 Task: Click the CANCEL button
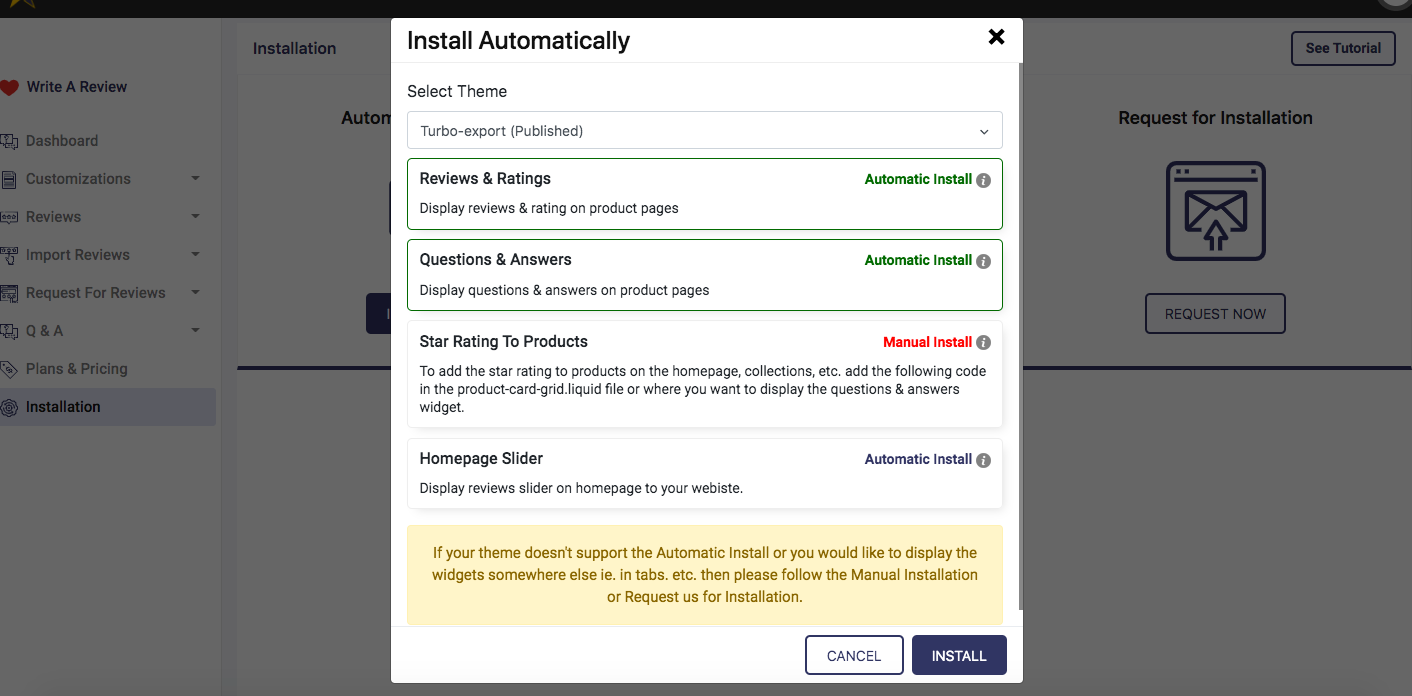[x=854, y=656]
